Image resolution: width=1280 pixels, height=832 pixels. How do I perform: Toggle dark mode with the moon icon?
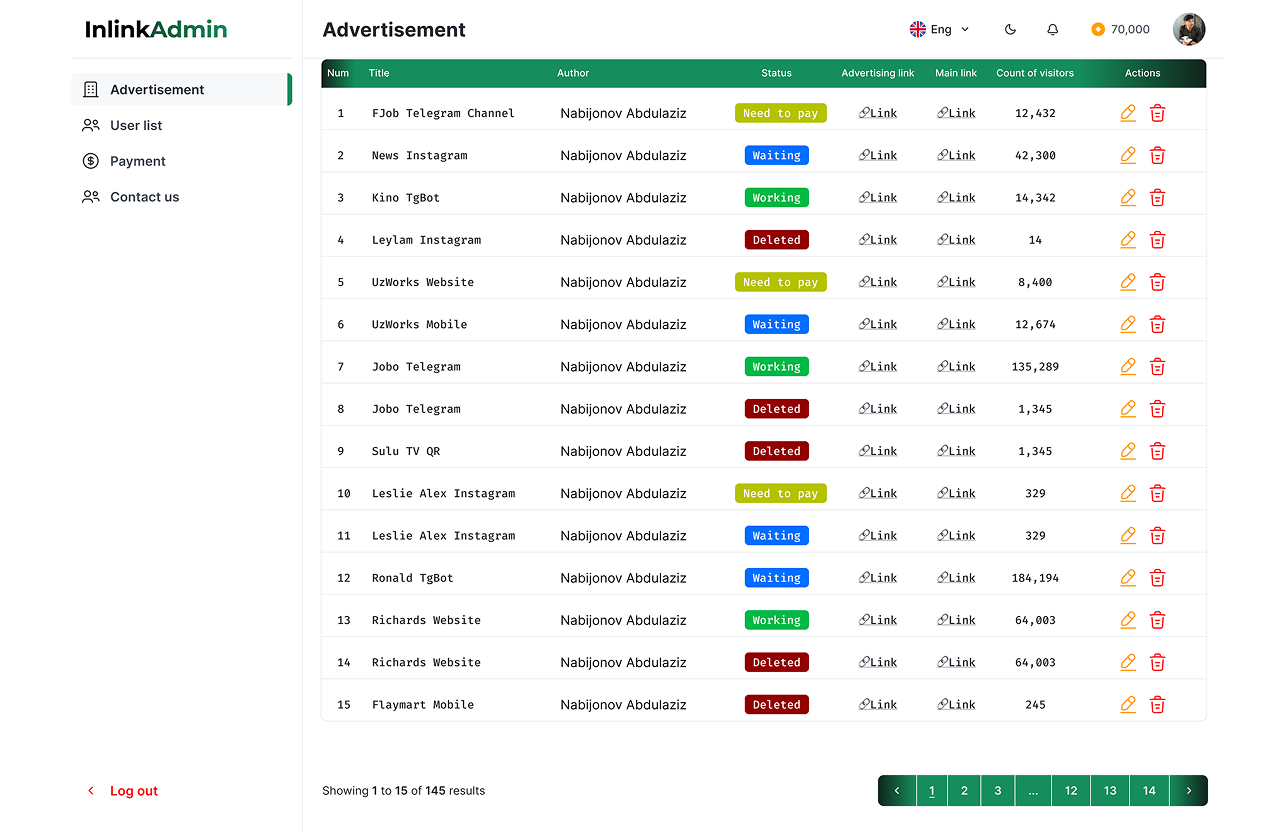[1010, 30]
